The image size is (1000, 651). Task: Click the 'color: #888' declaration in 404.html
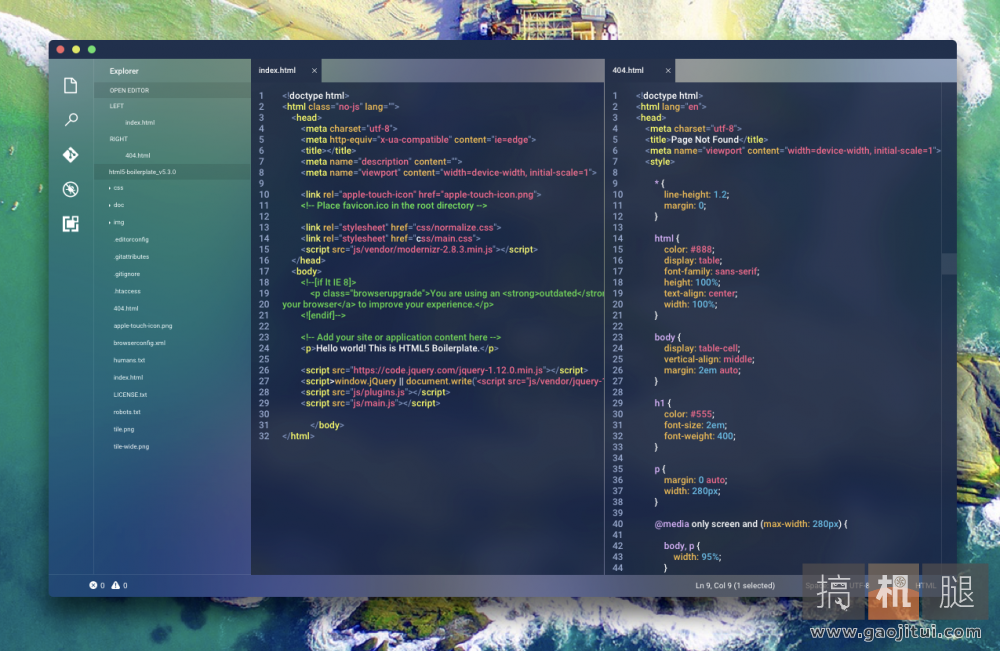689,250
